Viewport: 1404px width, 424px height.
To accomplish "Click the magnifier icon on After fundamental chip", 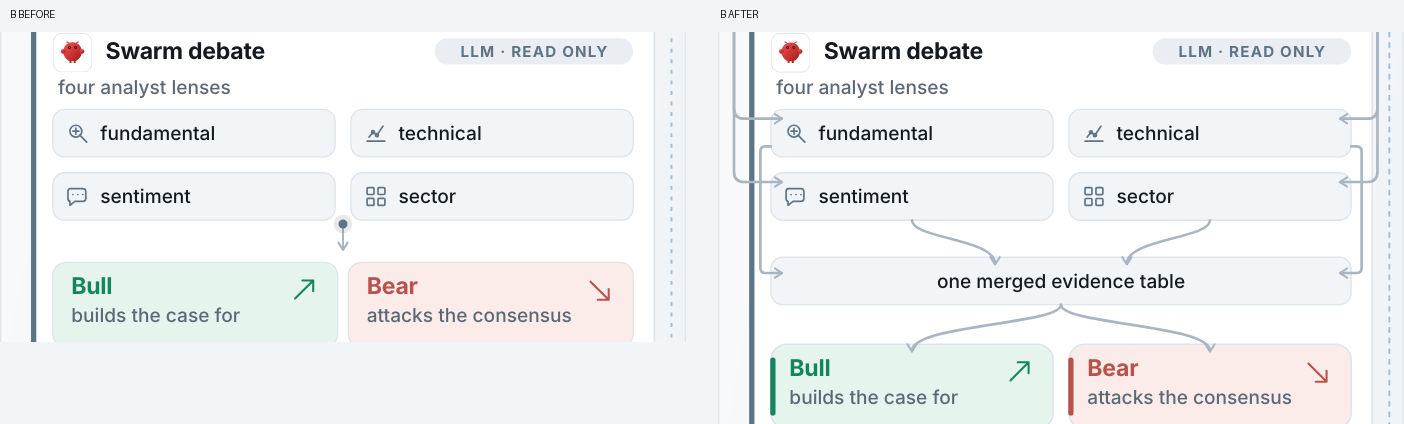I will pyautogui.click(x=796, y=134).
